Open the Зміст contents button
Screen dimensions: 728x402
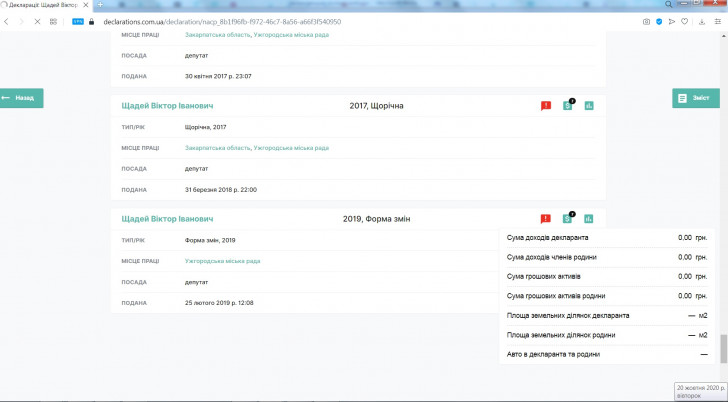click(x=695, y=98)
